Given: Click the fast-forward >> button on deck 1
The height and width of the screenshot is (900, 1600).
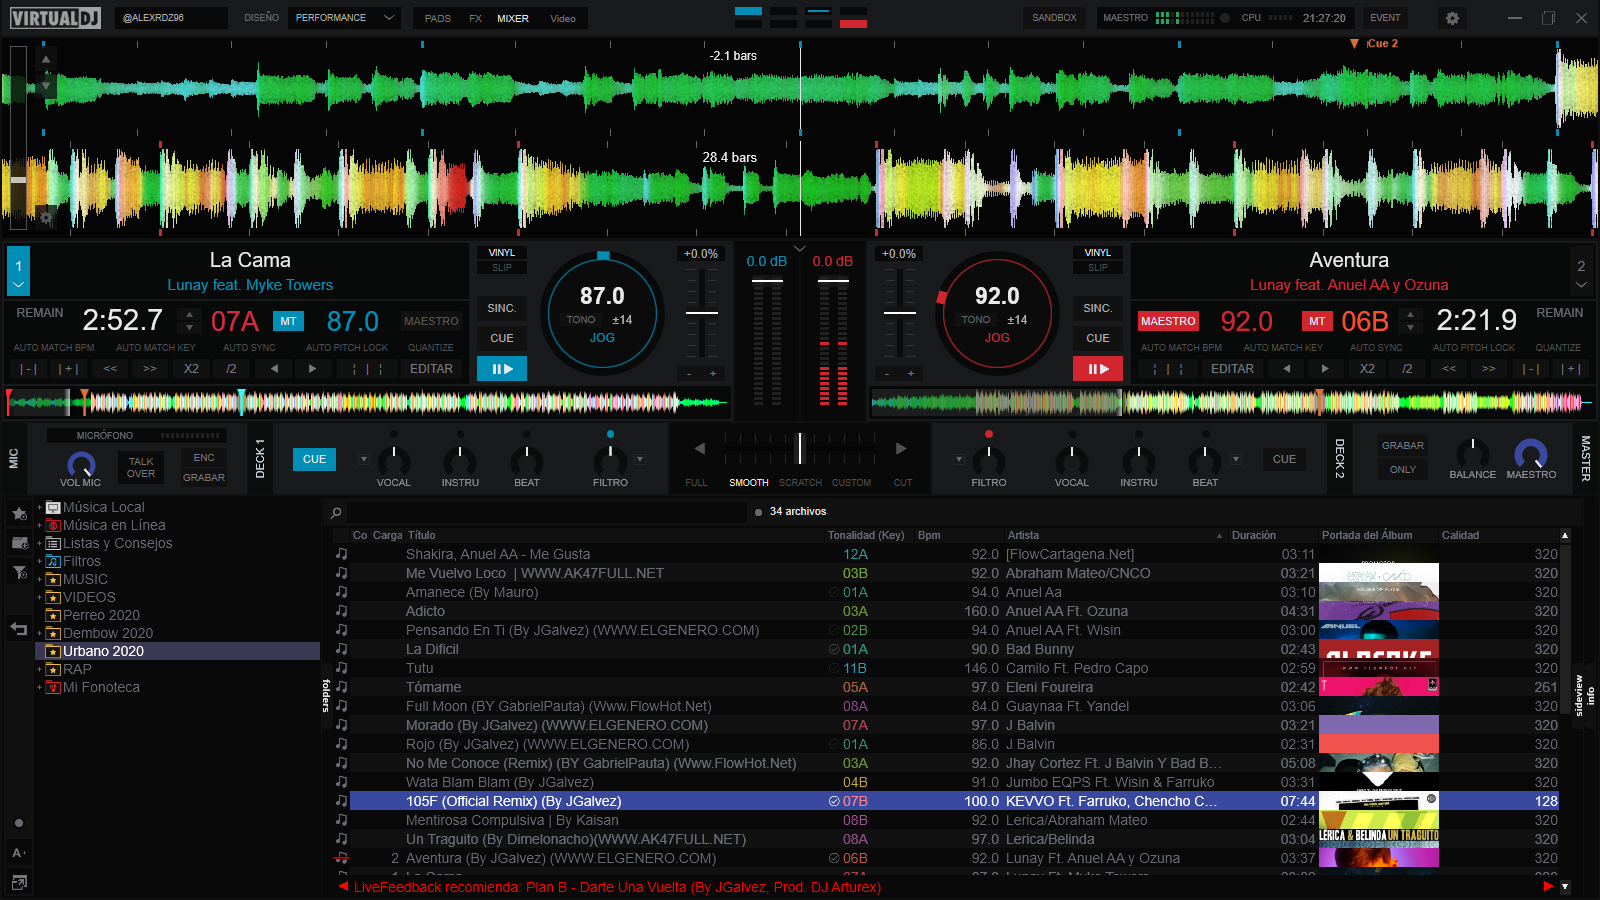Looking at the screenshot, I should (150, 369).
